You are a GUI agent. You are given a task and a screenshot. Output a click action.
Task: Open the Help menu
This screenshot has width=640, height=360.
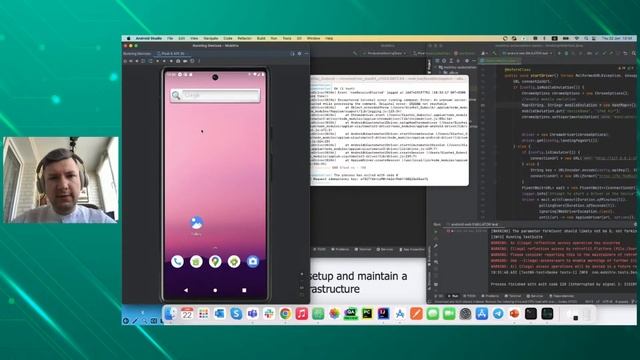[329, 38]
